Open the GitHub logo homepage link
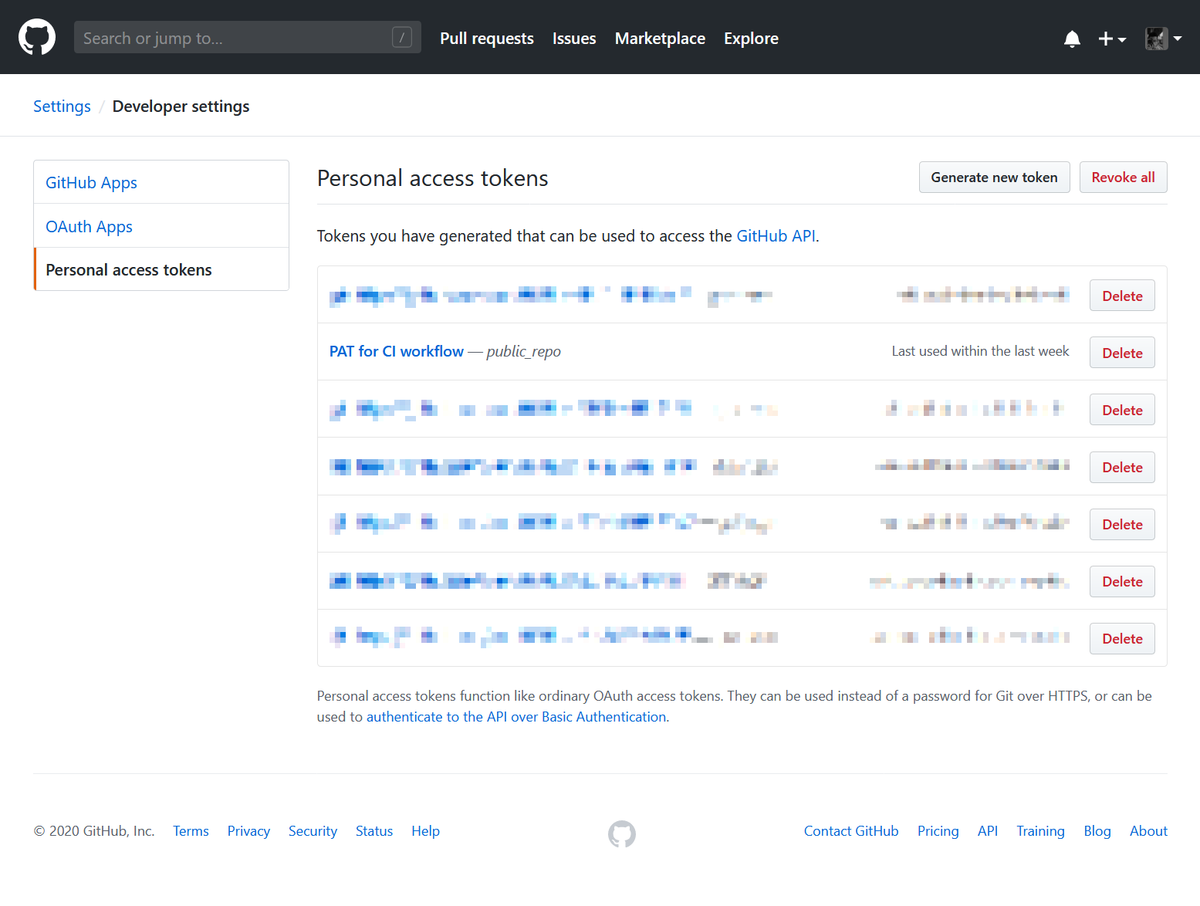 tap(37, 38)
